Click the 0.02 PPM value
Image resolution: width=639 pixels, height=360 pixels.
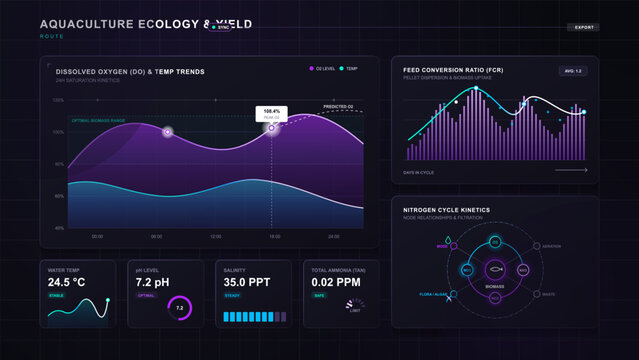click(x=336, y=282)
